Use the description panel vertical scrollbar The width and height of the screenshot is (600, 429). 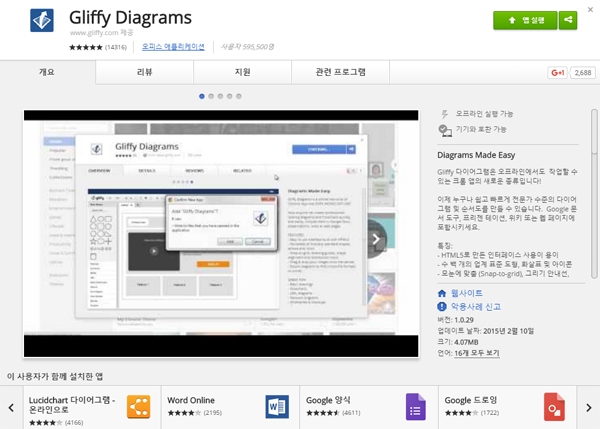[594, 193]
